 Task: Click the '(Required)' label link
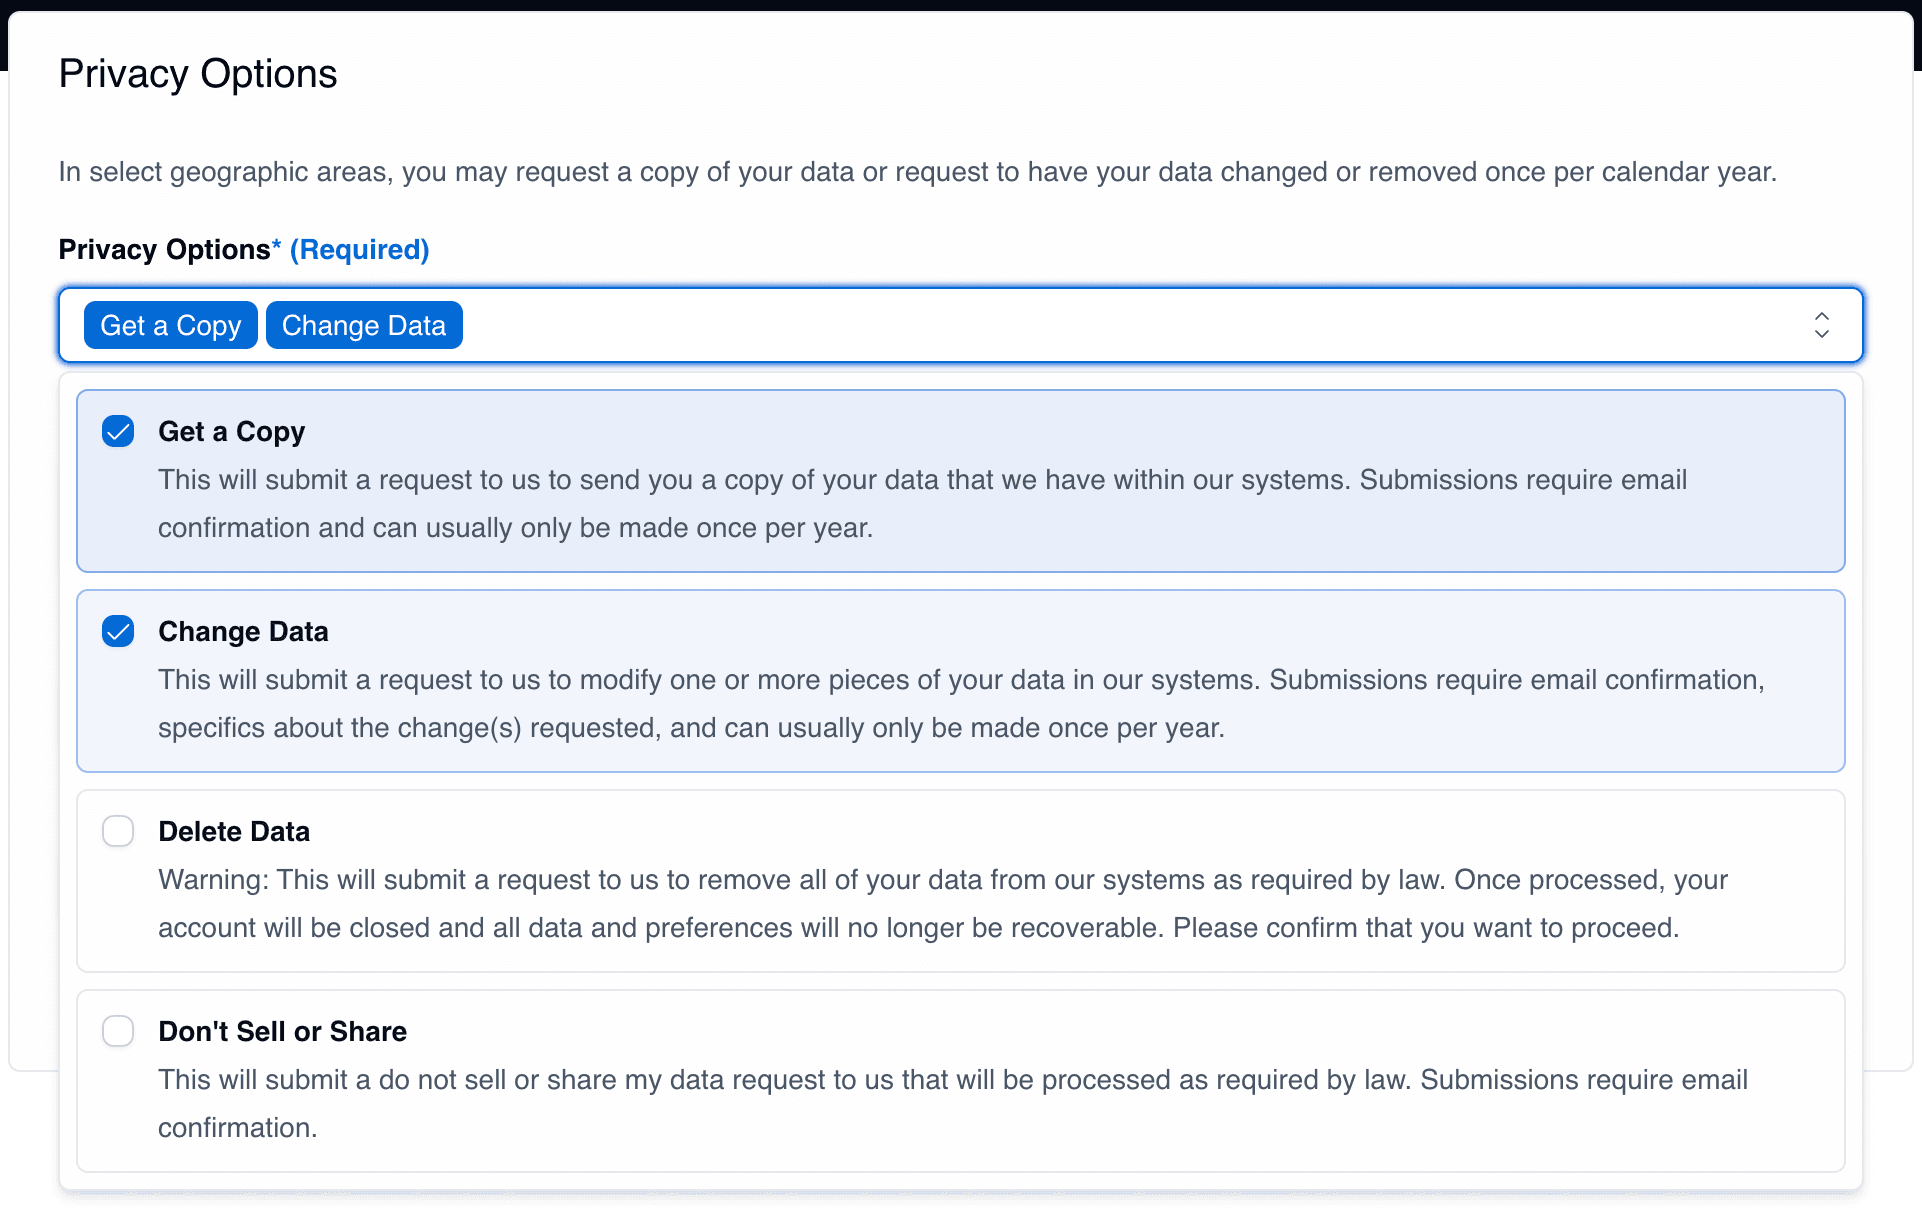pyautogui.click(x=359, y=249)
